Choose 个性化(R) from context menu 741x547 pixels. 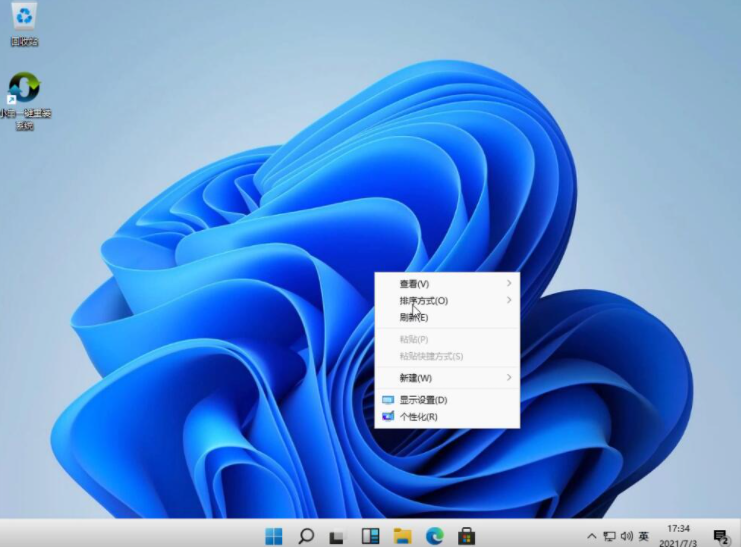coord(418,417)
